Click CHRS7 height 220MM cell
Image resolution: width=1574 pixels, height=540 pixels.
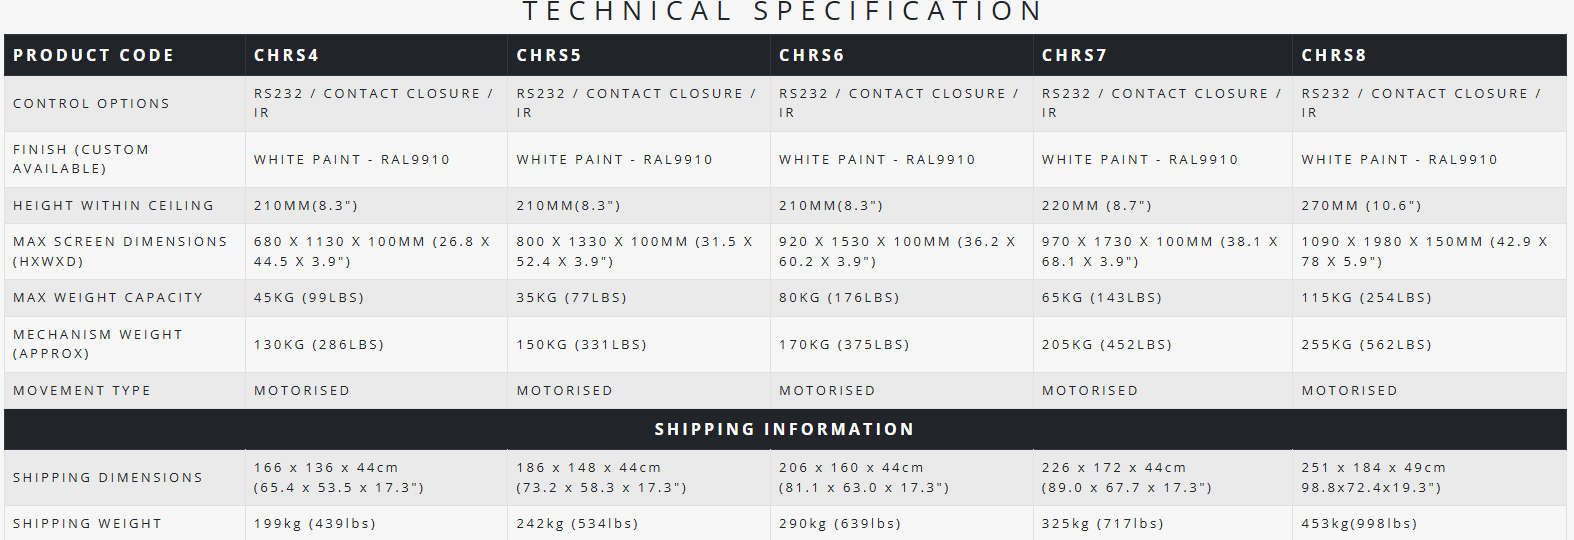pos(1097,205)
